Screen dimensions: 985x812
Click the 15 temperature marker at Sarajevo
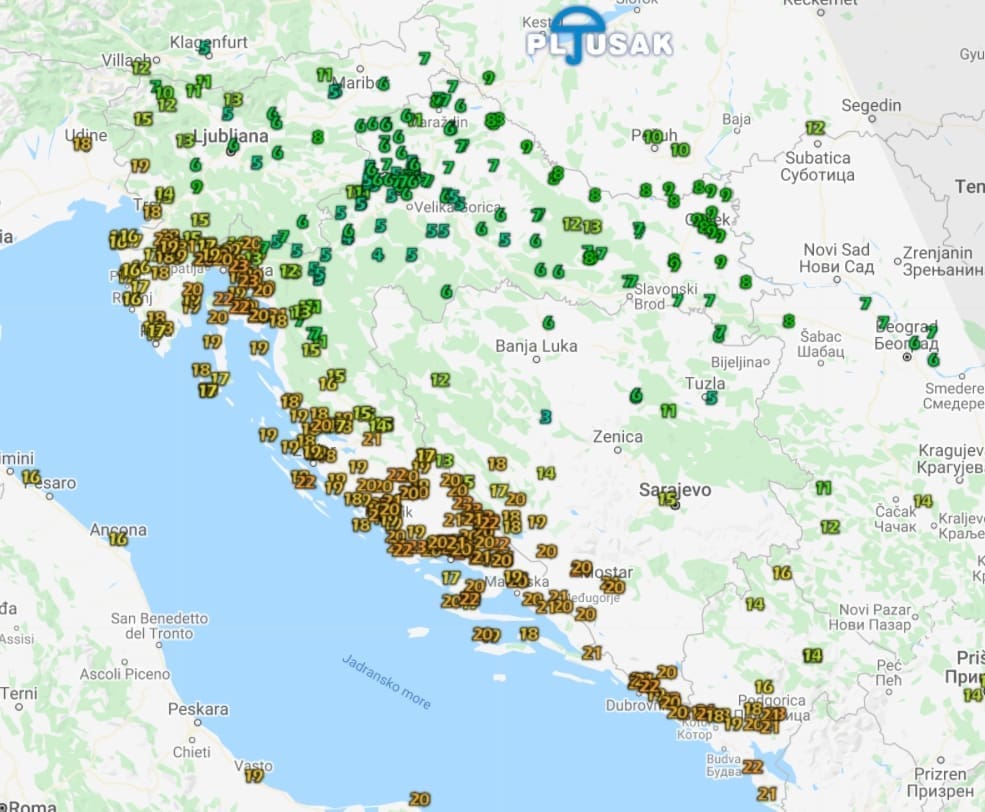[667, 498]
